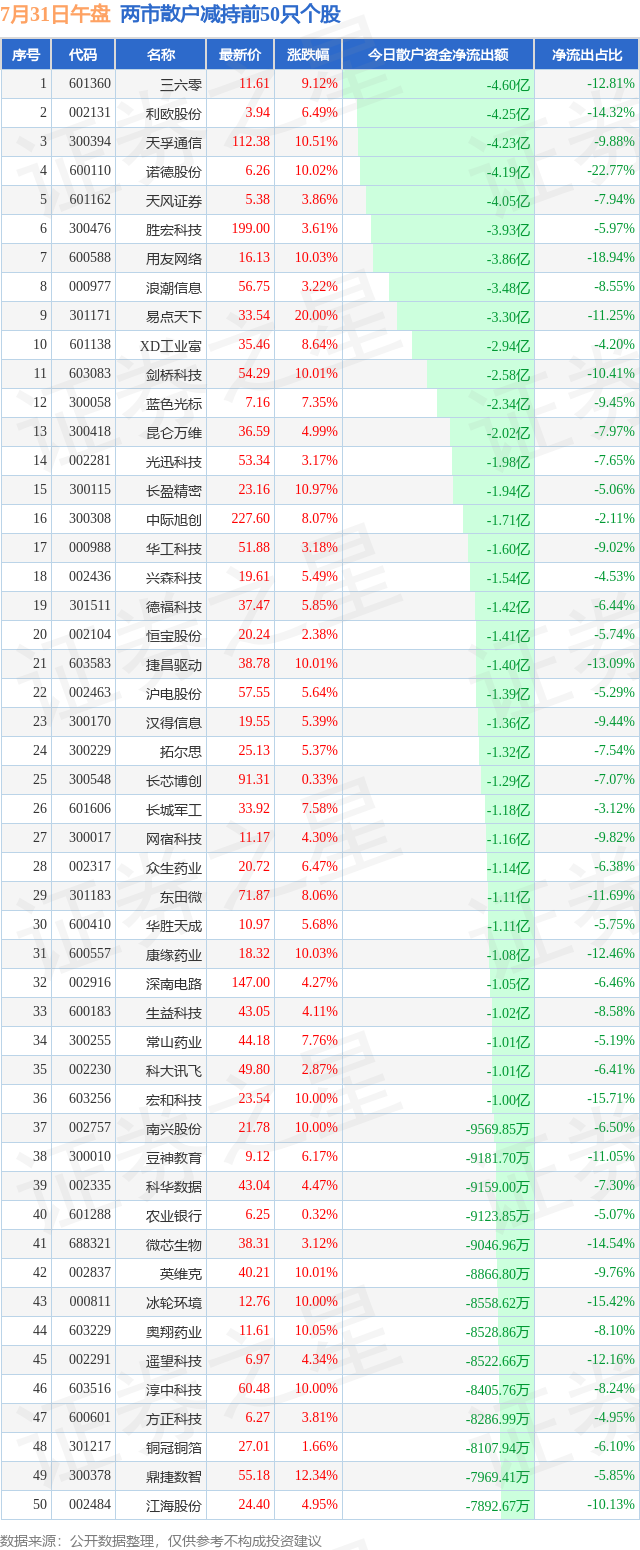The height and width of the screenshot is (1550, 640).
Task: Click the 7月31日午盘 title text
Action: 56,14
